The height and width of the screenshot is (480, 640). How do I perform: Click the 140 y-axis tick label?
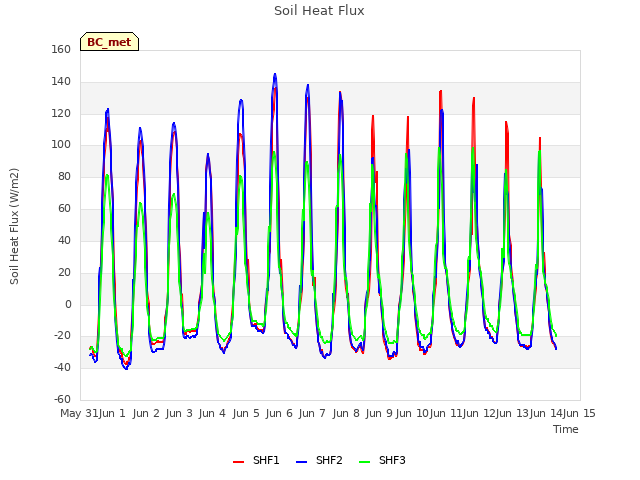(61, 82)
